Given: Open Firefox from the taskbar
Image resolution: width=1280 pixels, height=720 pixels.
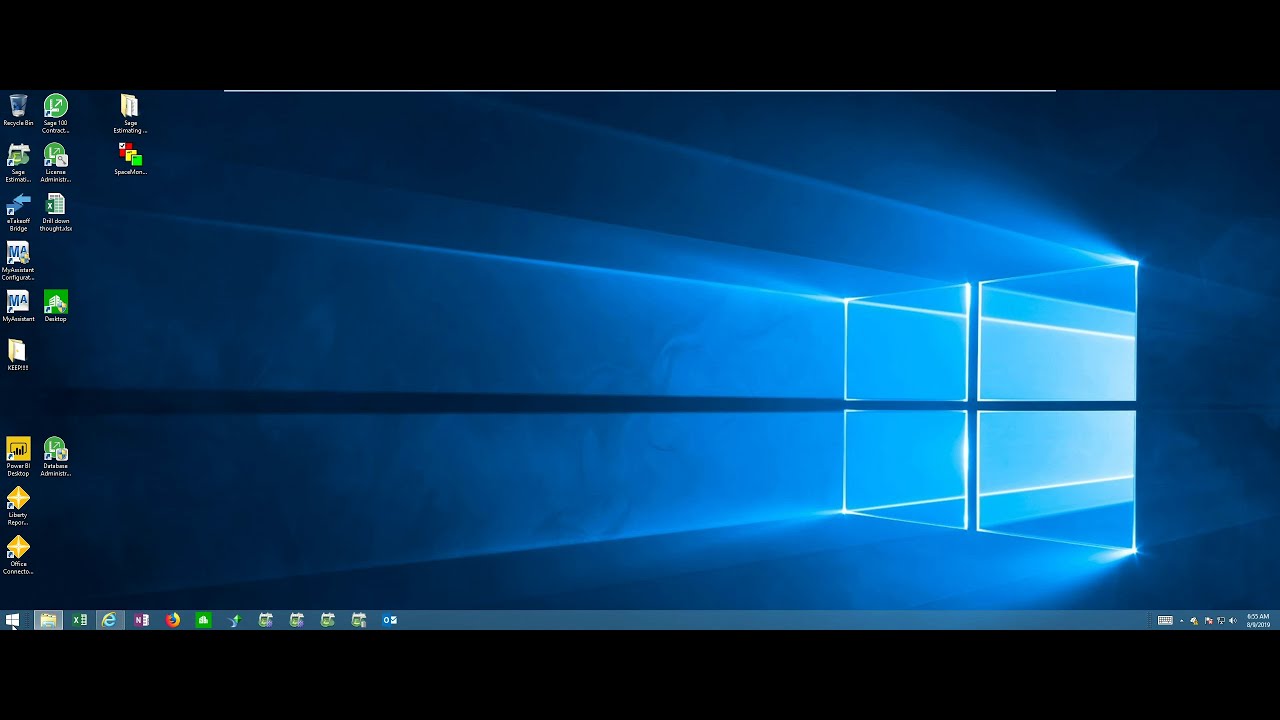Looking at the screenshot, I should pos(173,620).
